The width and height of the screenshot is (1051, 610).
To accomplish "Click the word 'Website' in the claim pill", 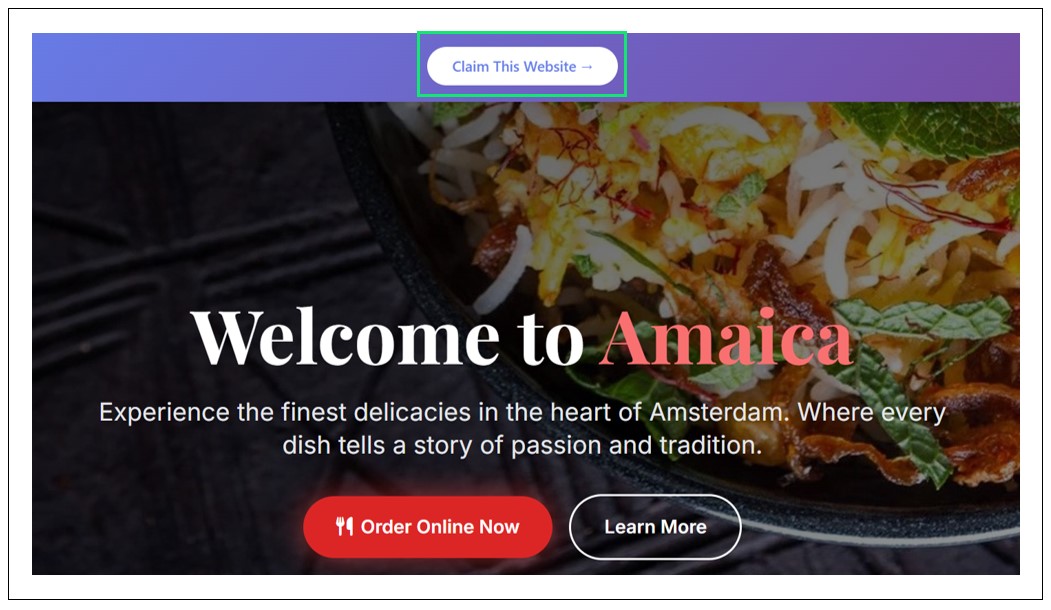I will coord(550,66).
